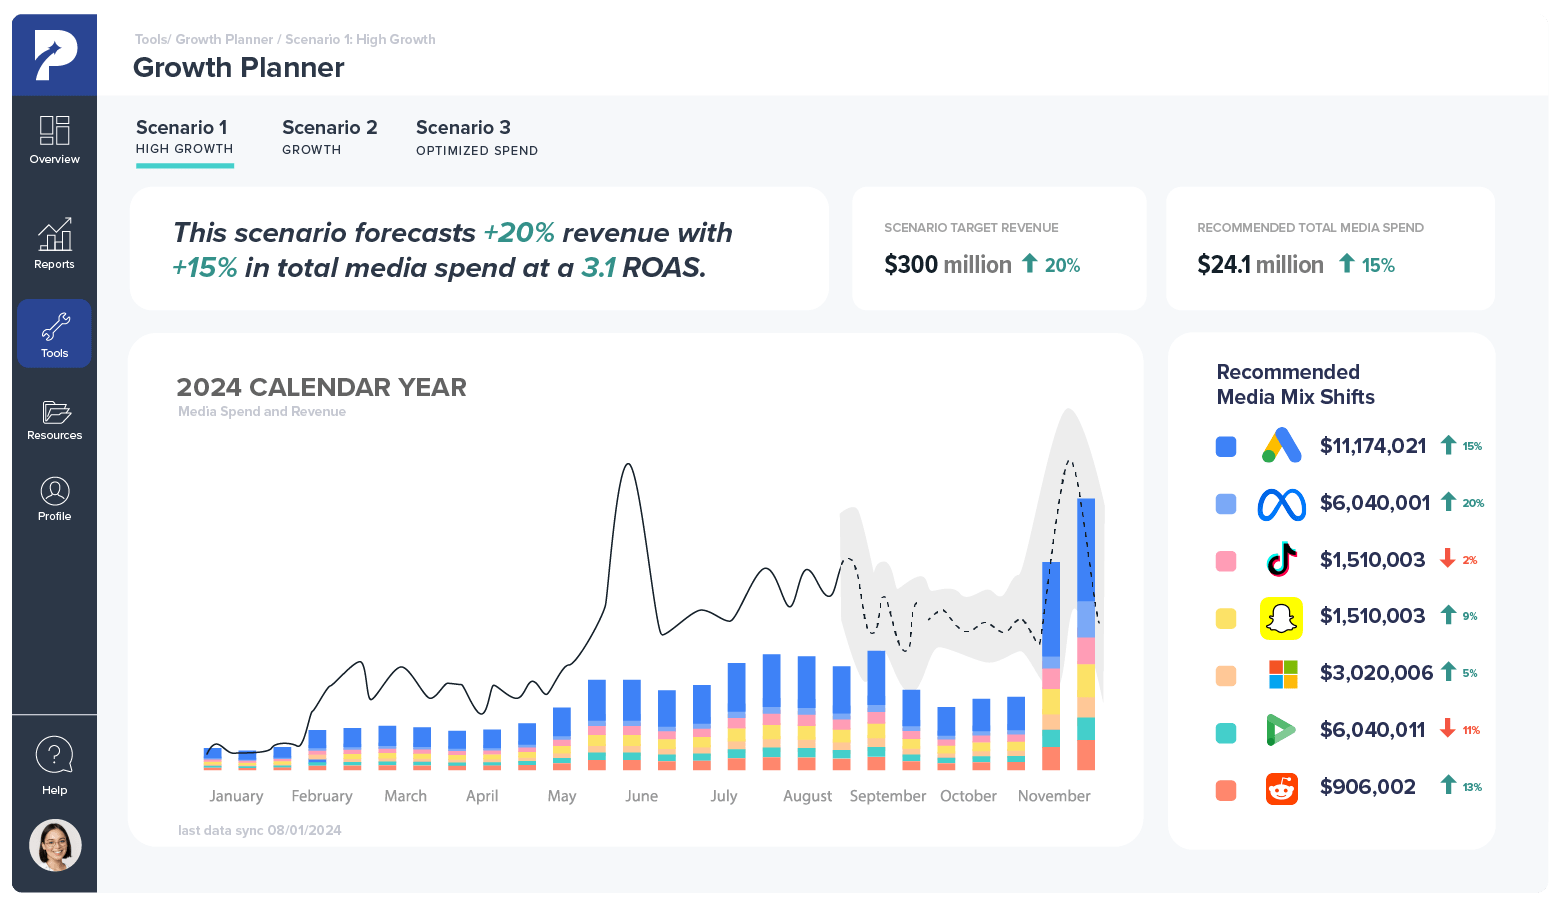Select the peach Microsoft swatch
This screenshot has width=1568, height=910.
[1226, 676]
